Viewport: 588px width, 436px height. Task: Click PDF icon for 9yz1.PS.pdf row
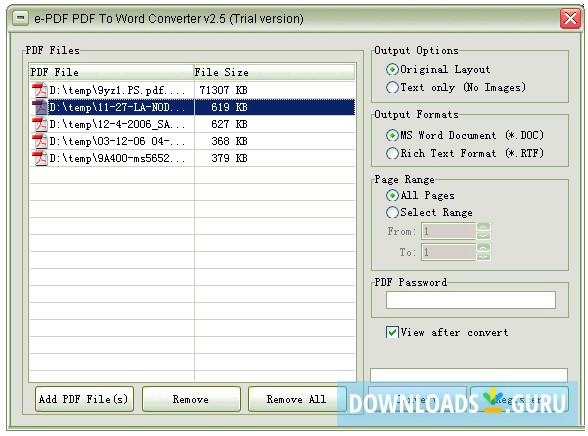39,90
